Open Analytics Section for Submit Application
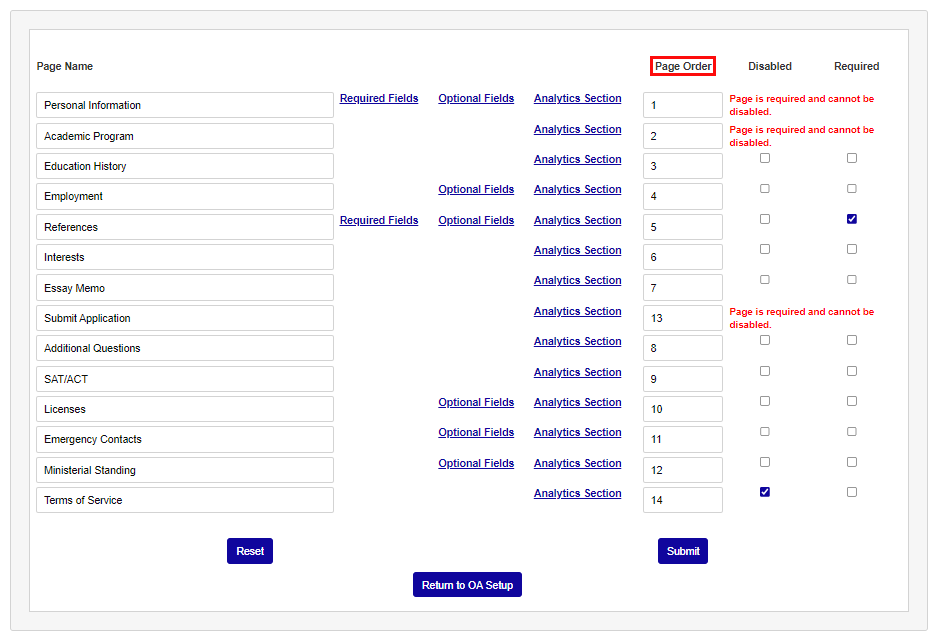 (x=577, y=311)
